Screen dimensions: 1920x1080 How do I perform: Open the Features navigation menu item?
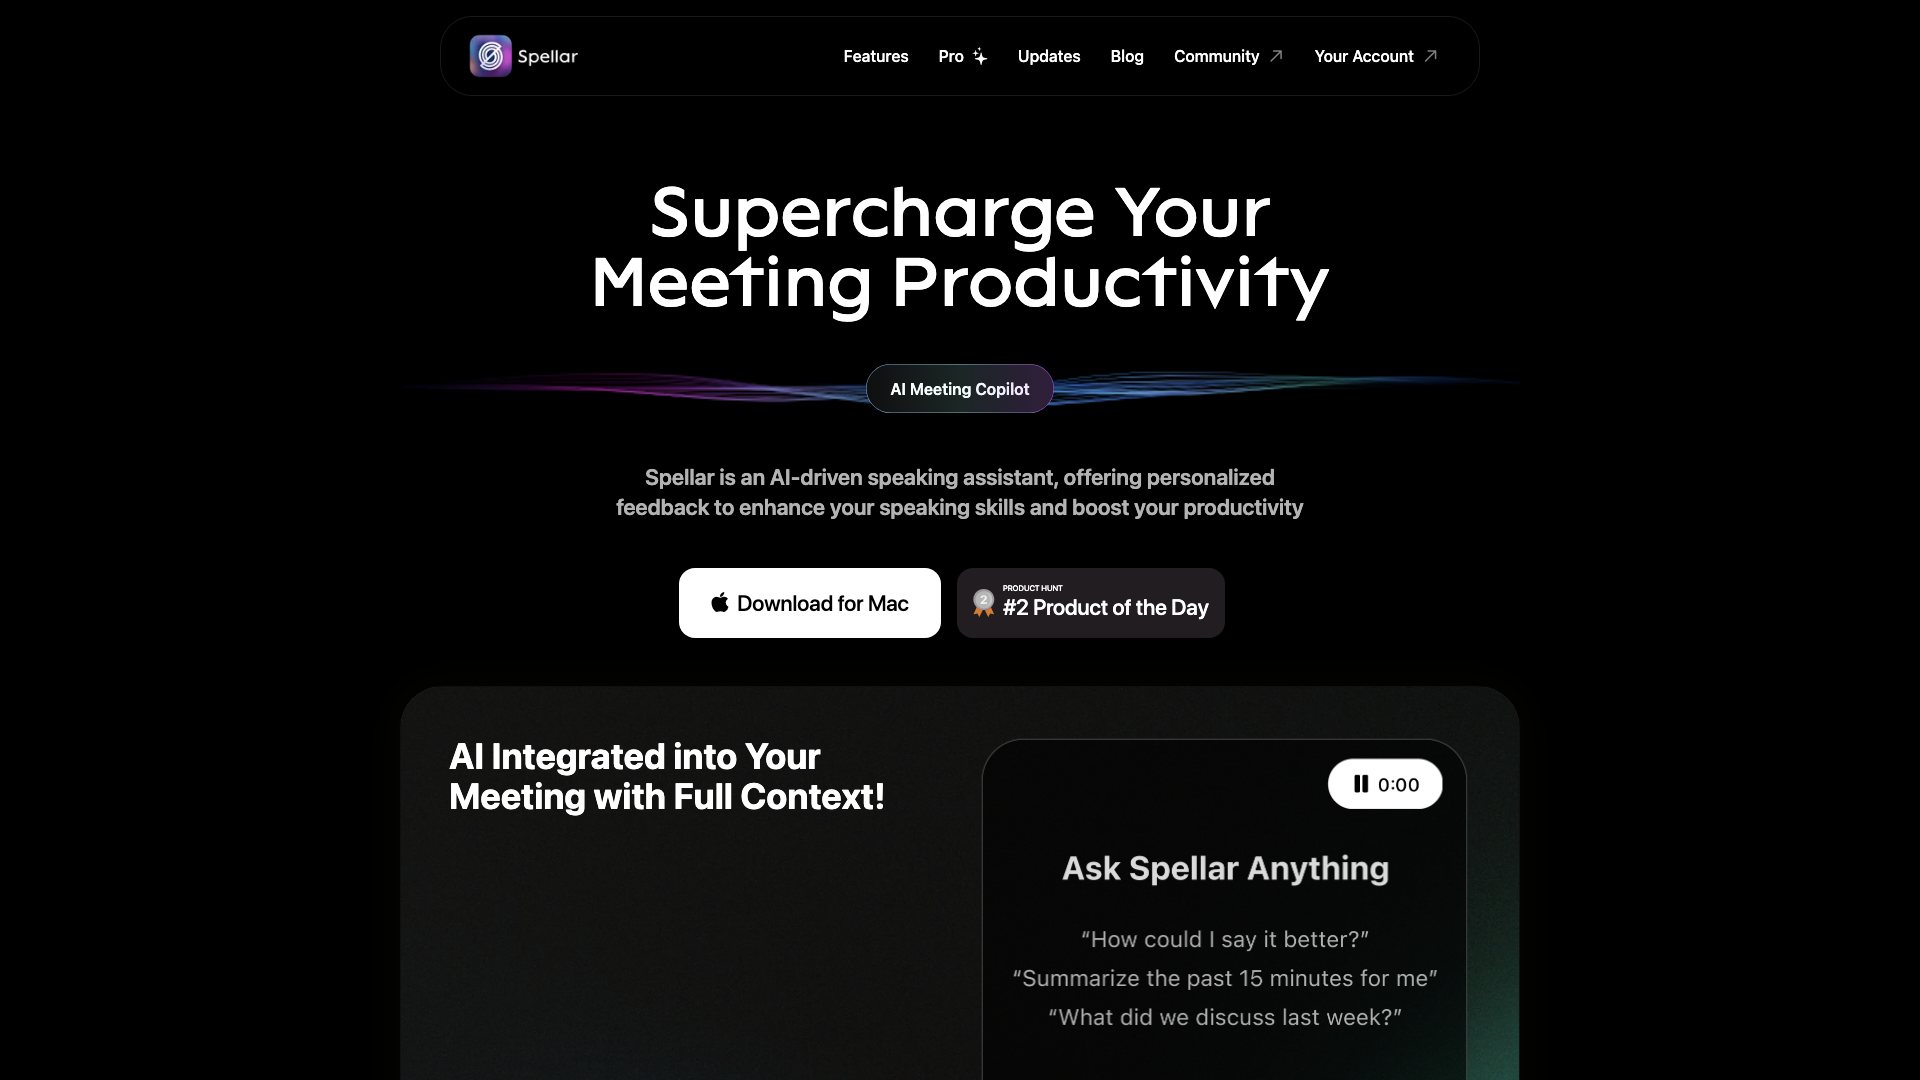coord(876,55)
